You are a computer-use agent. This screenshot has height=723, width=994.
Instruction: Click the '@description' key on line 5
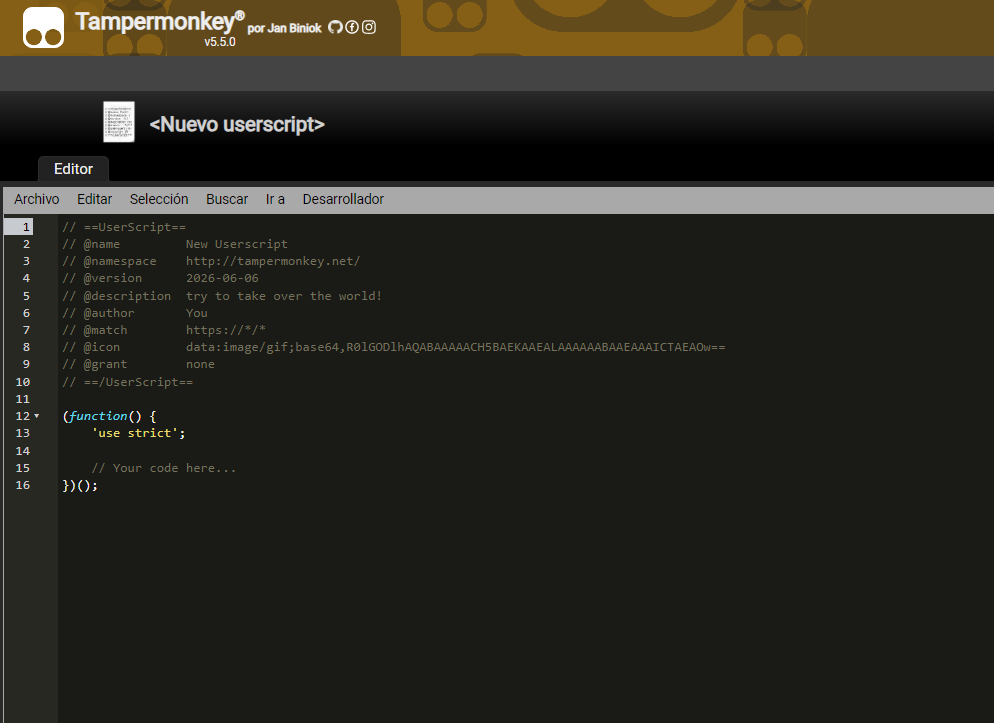127,296
